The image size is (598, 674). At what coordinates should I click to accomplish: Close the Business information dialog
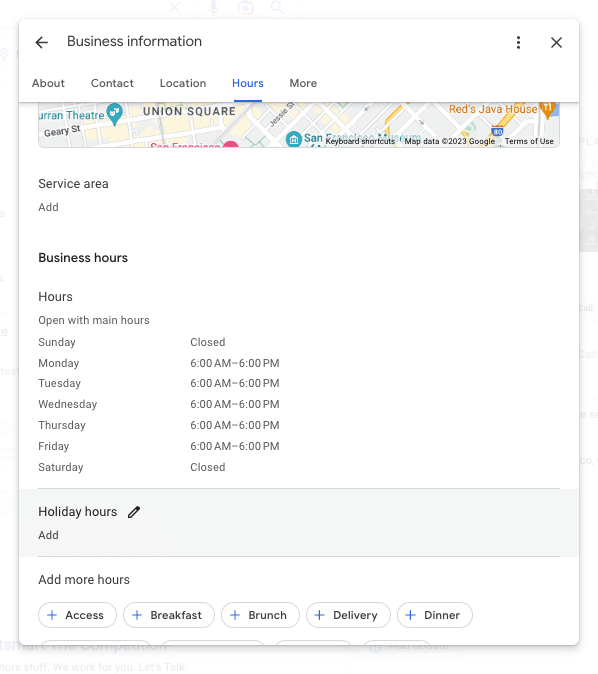point(556,42)
